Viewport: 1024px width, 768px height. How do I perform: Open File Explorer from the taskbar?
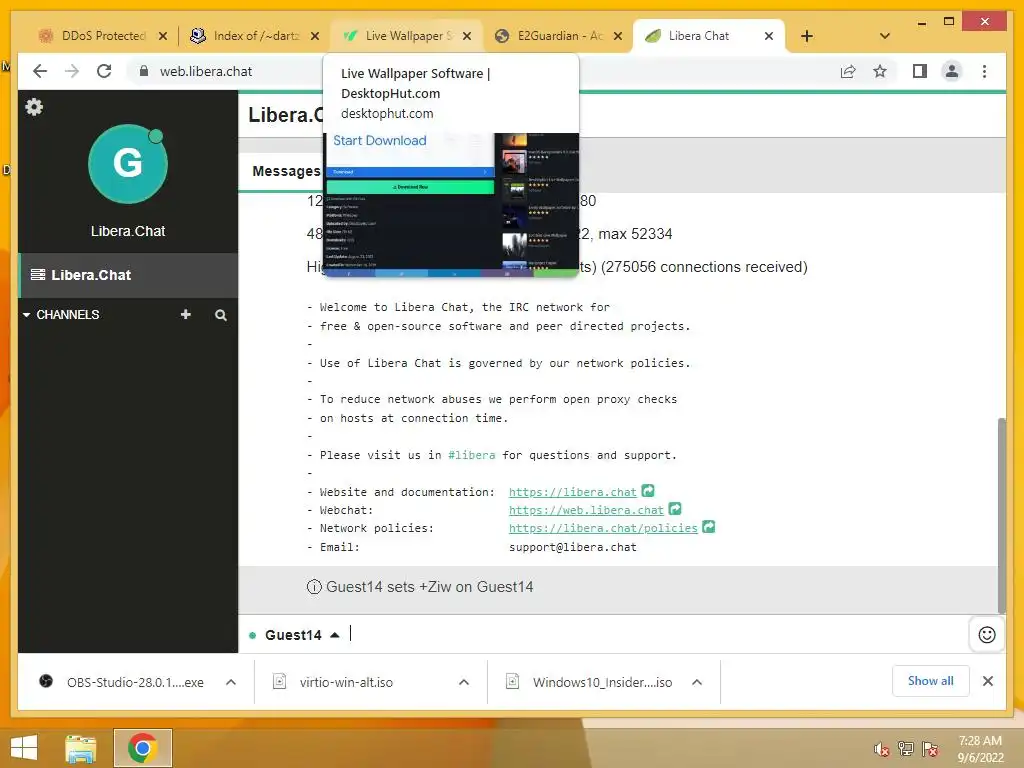tap(80, 748)
